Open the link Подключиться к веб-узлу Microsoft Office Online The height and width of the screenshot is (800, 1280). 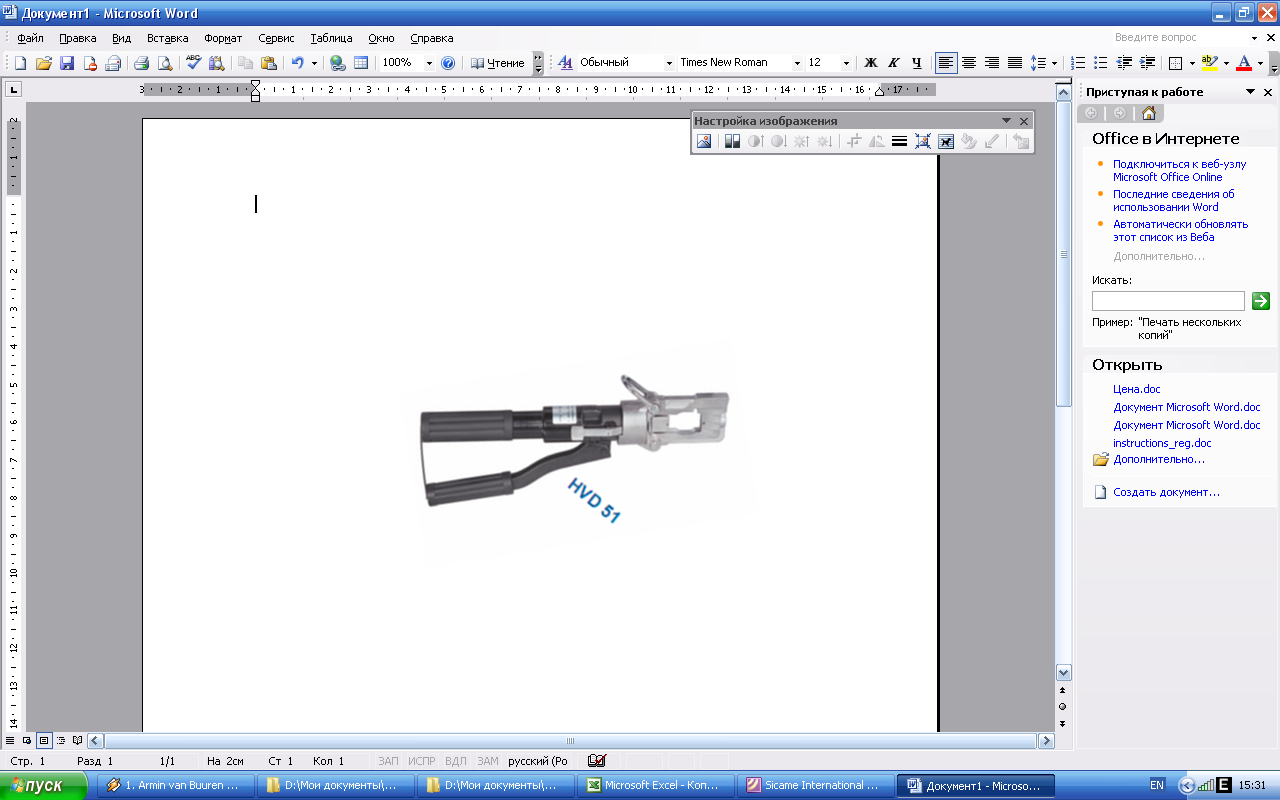tap(1180, 170)
